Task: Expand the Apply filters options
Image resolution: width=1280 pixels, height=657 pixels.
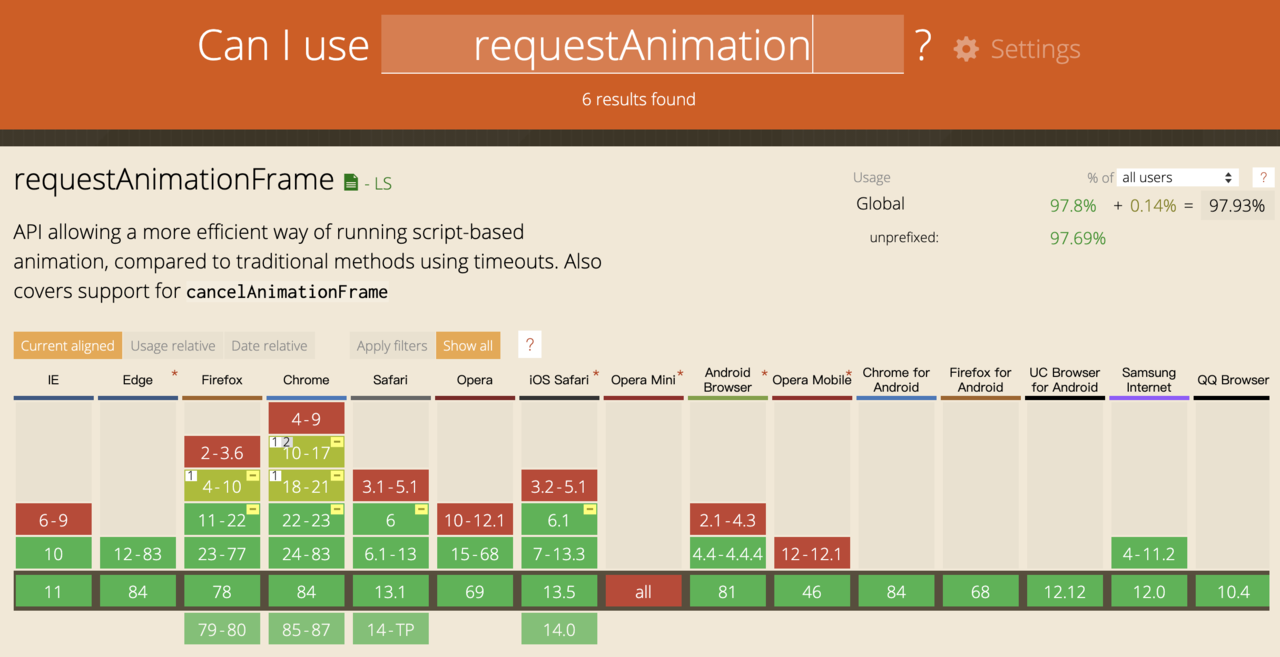Action: (392, 345)
